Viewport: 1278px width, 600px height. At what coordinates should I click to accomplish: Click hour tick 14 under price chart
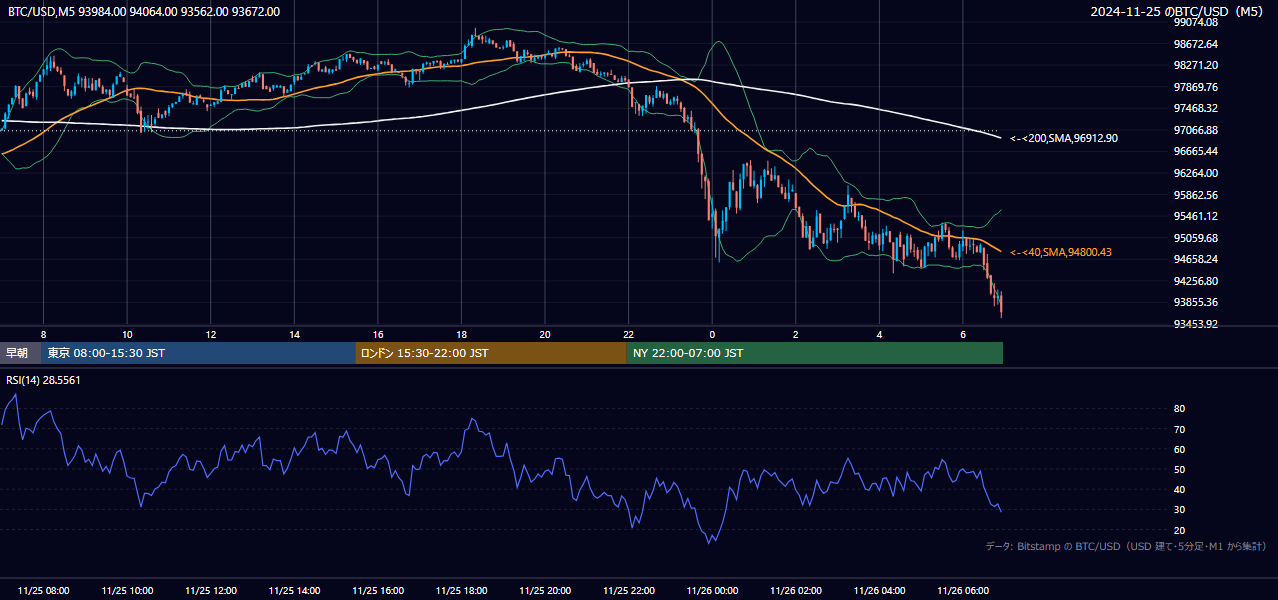click(294, 334)
